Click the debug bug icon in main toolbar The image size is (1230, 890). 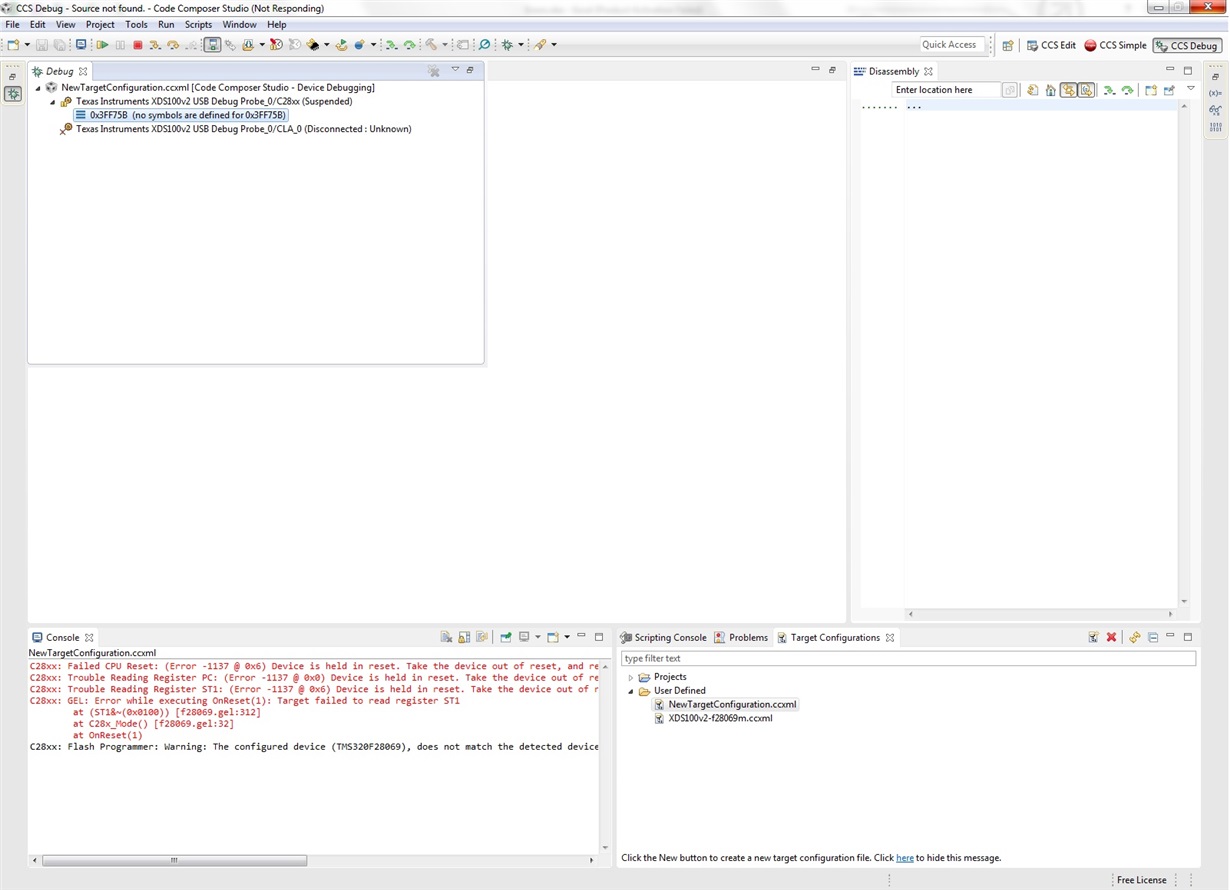[x=507, y=45]
